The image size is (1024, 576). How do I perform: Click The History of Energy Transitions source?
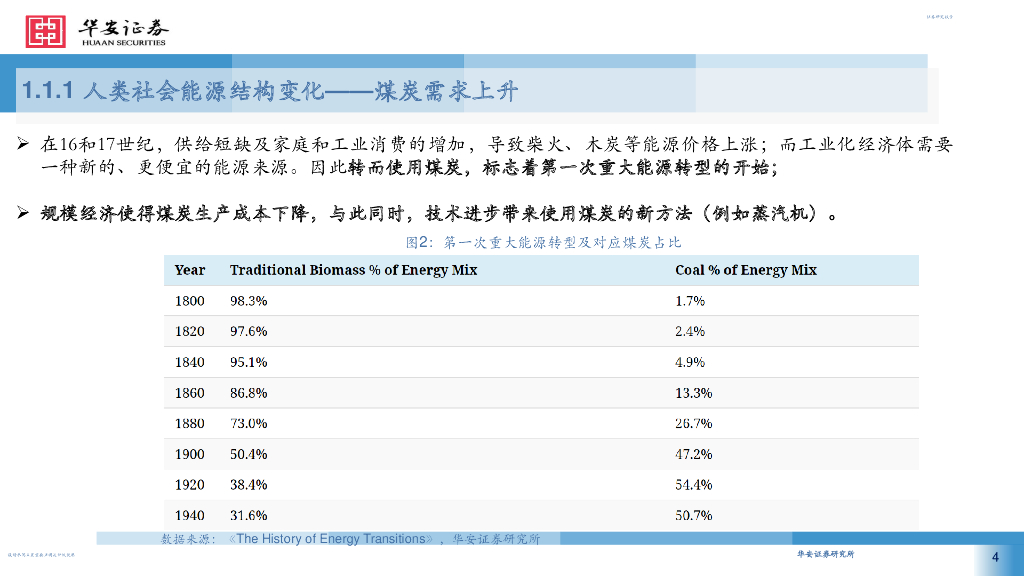tap(331, 539)
